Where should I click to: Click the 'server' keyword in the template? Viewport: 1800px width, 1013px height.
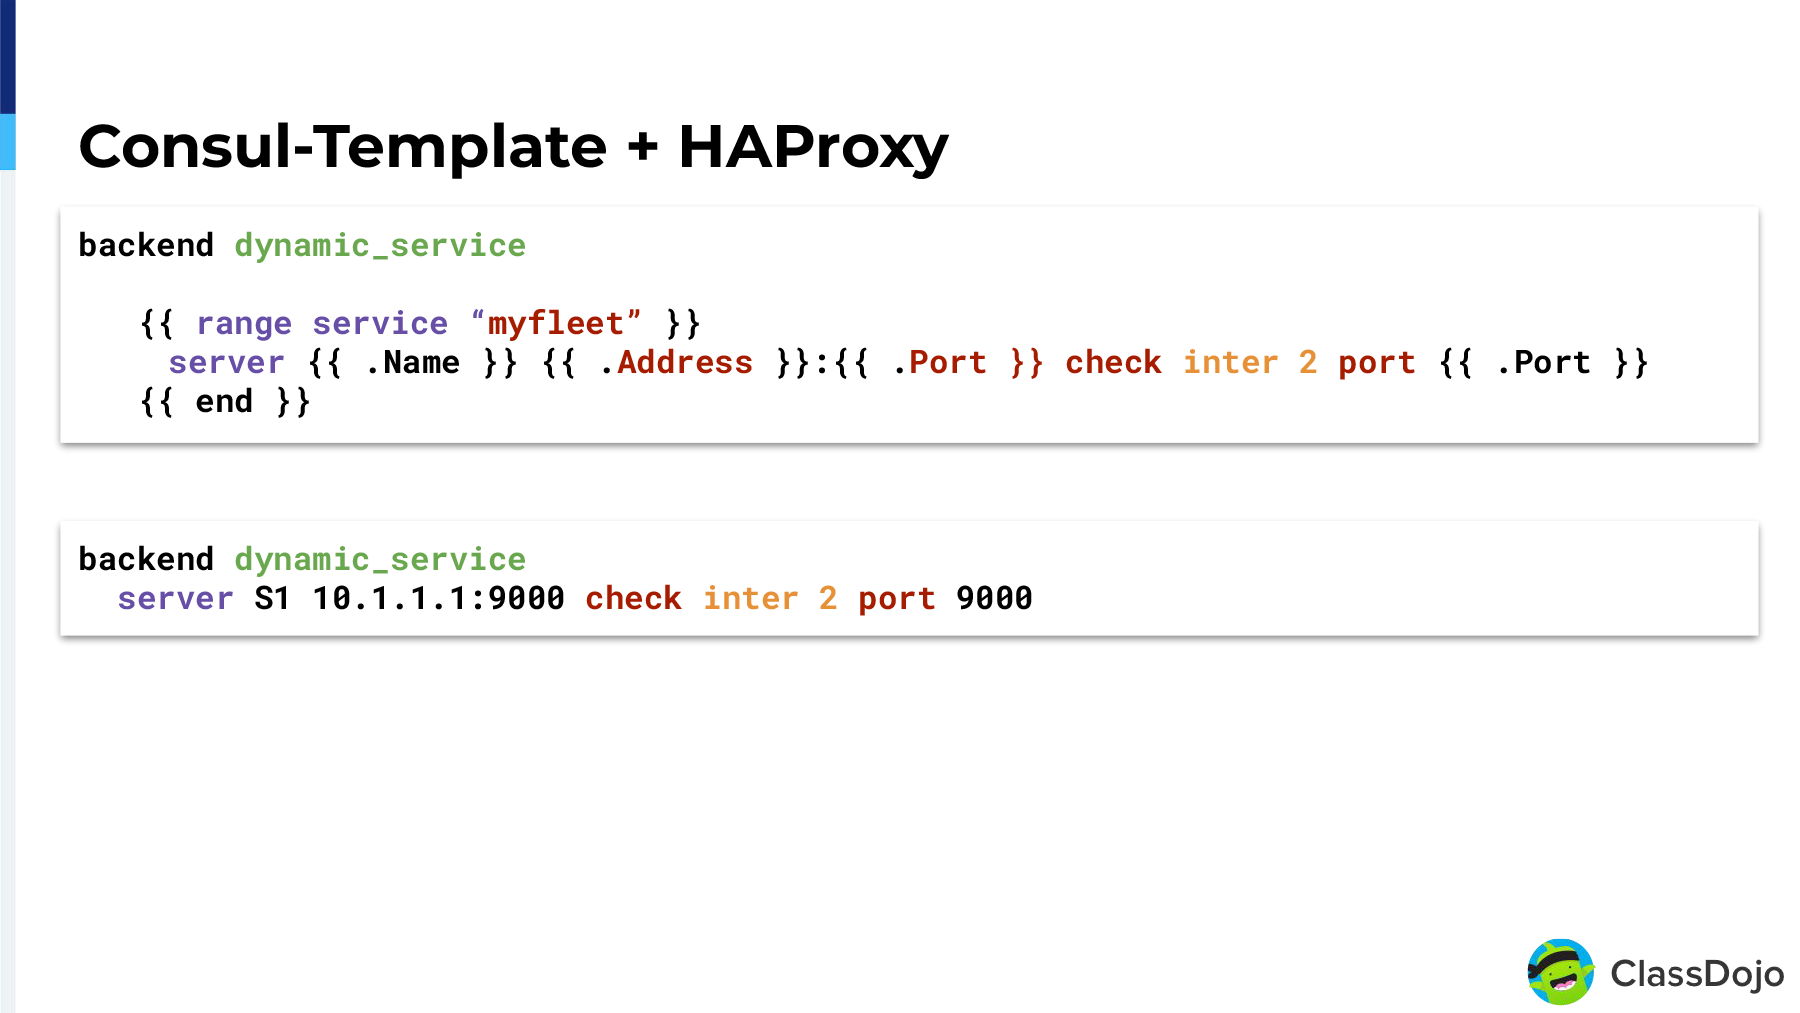coord(226,362)
